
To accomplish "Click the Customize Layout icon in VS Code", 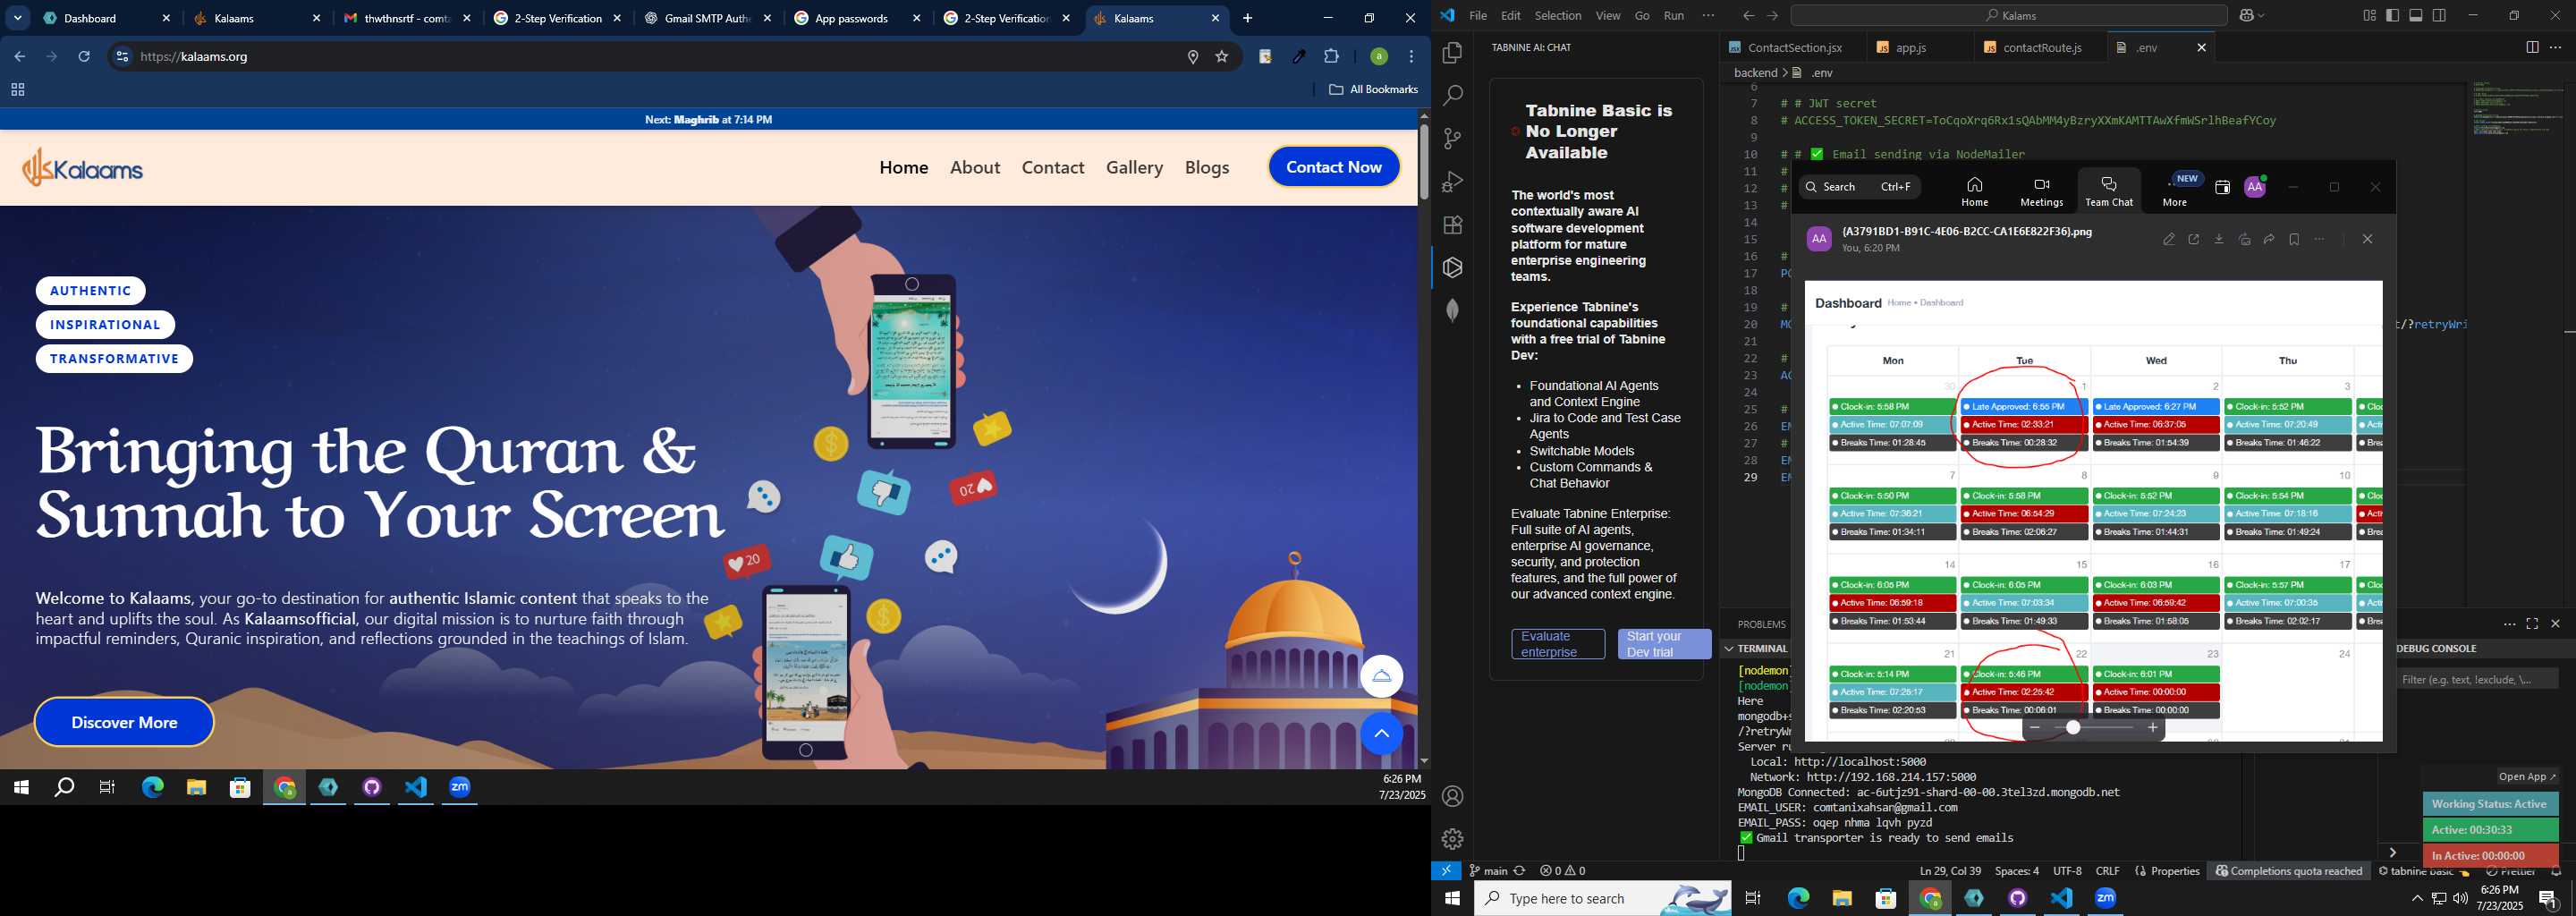I will (2370, 16).
